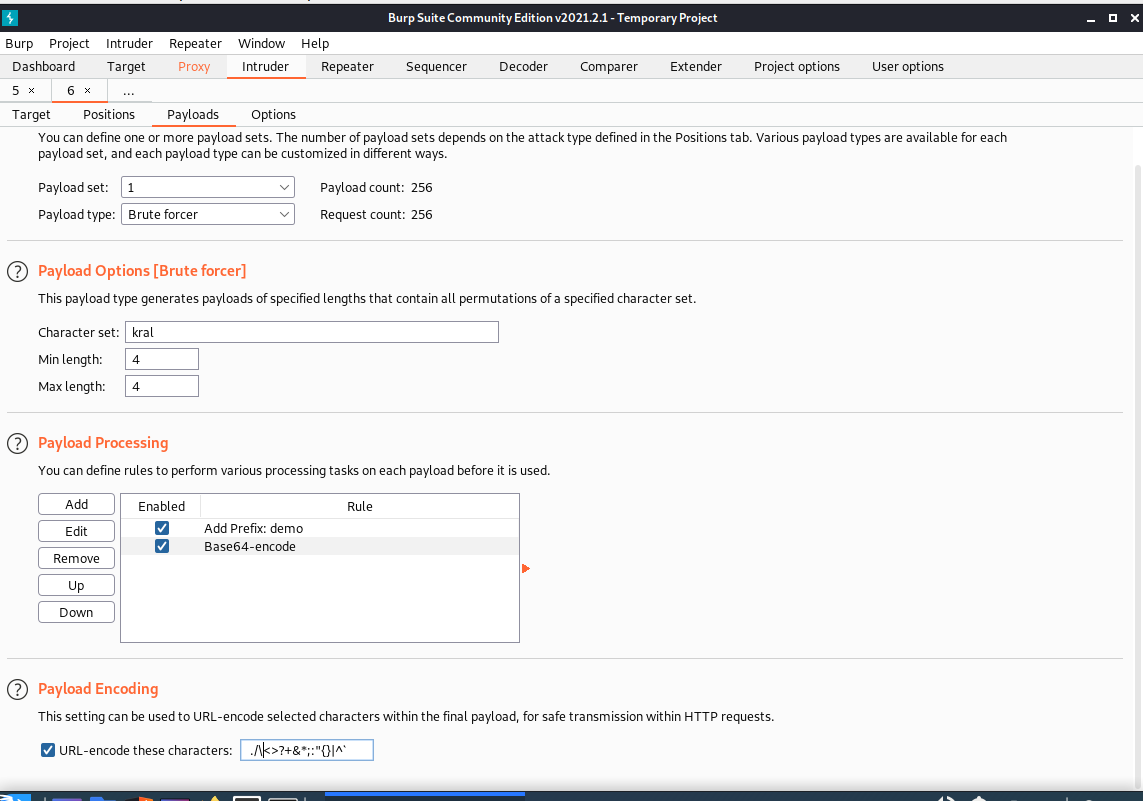Viewport: 1143px width, 801px height.
Task: Select the 'Add Prefix: demo' rule row
Action: point(320,528)
